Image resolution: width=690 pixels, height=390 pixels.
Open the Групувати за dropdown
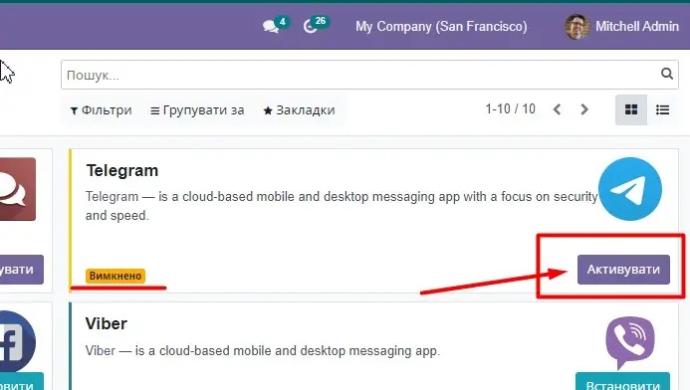pyautogui.click(x=197, y=110)
